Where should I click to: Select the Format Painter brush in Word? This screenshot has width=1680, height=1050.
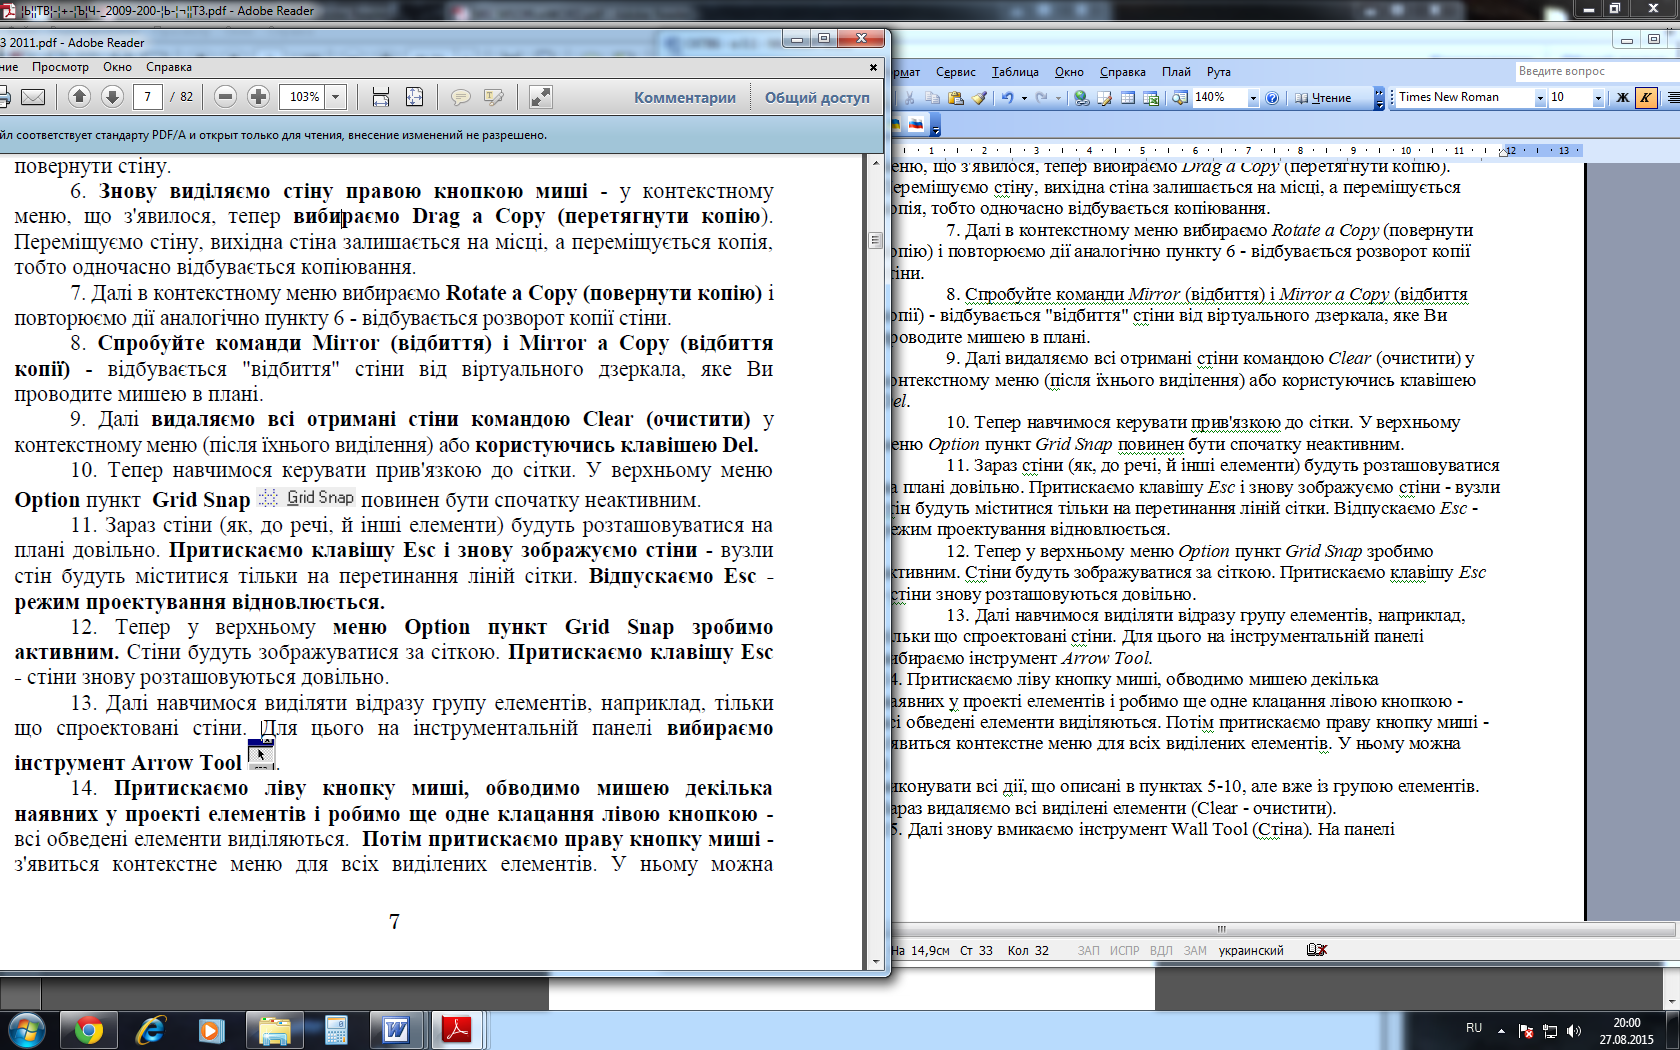tap(979, 98)
